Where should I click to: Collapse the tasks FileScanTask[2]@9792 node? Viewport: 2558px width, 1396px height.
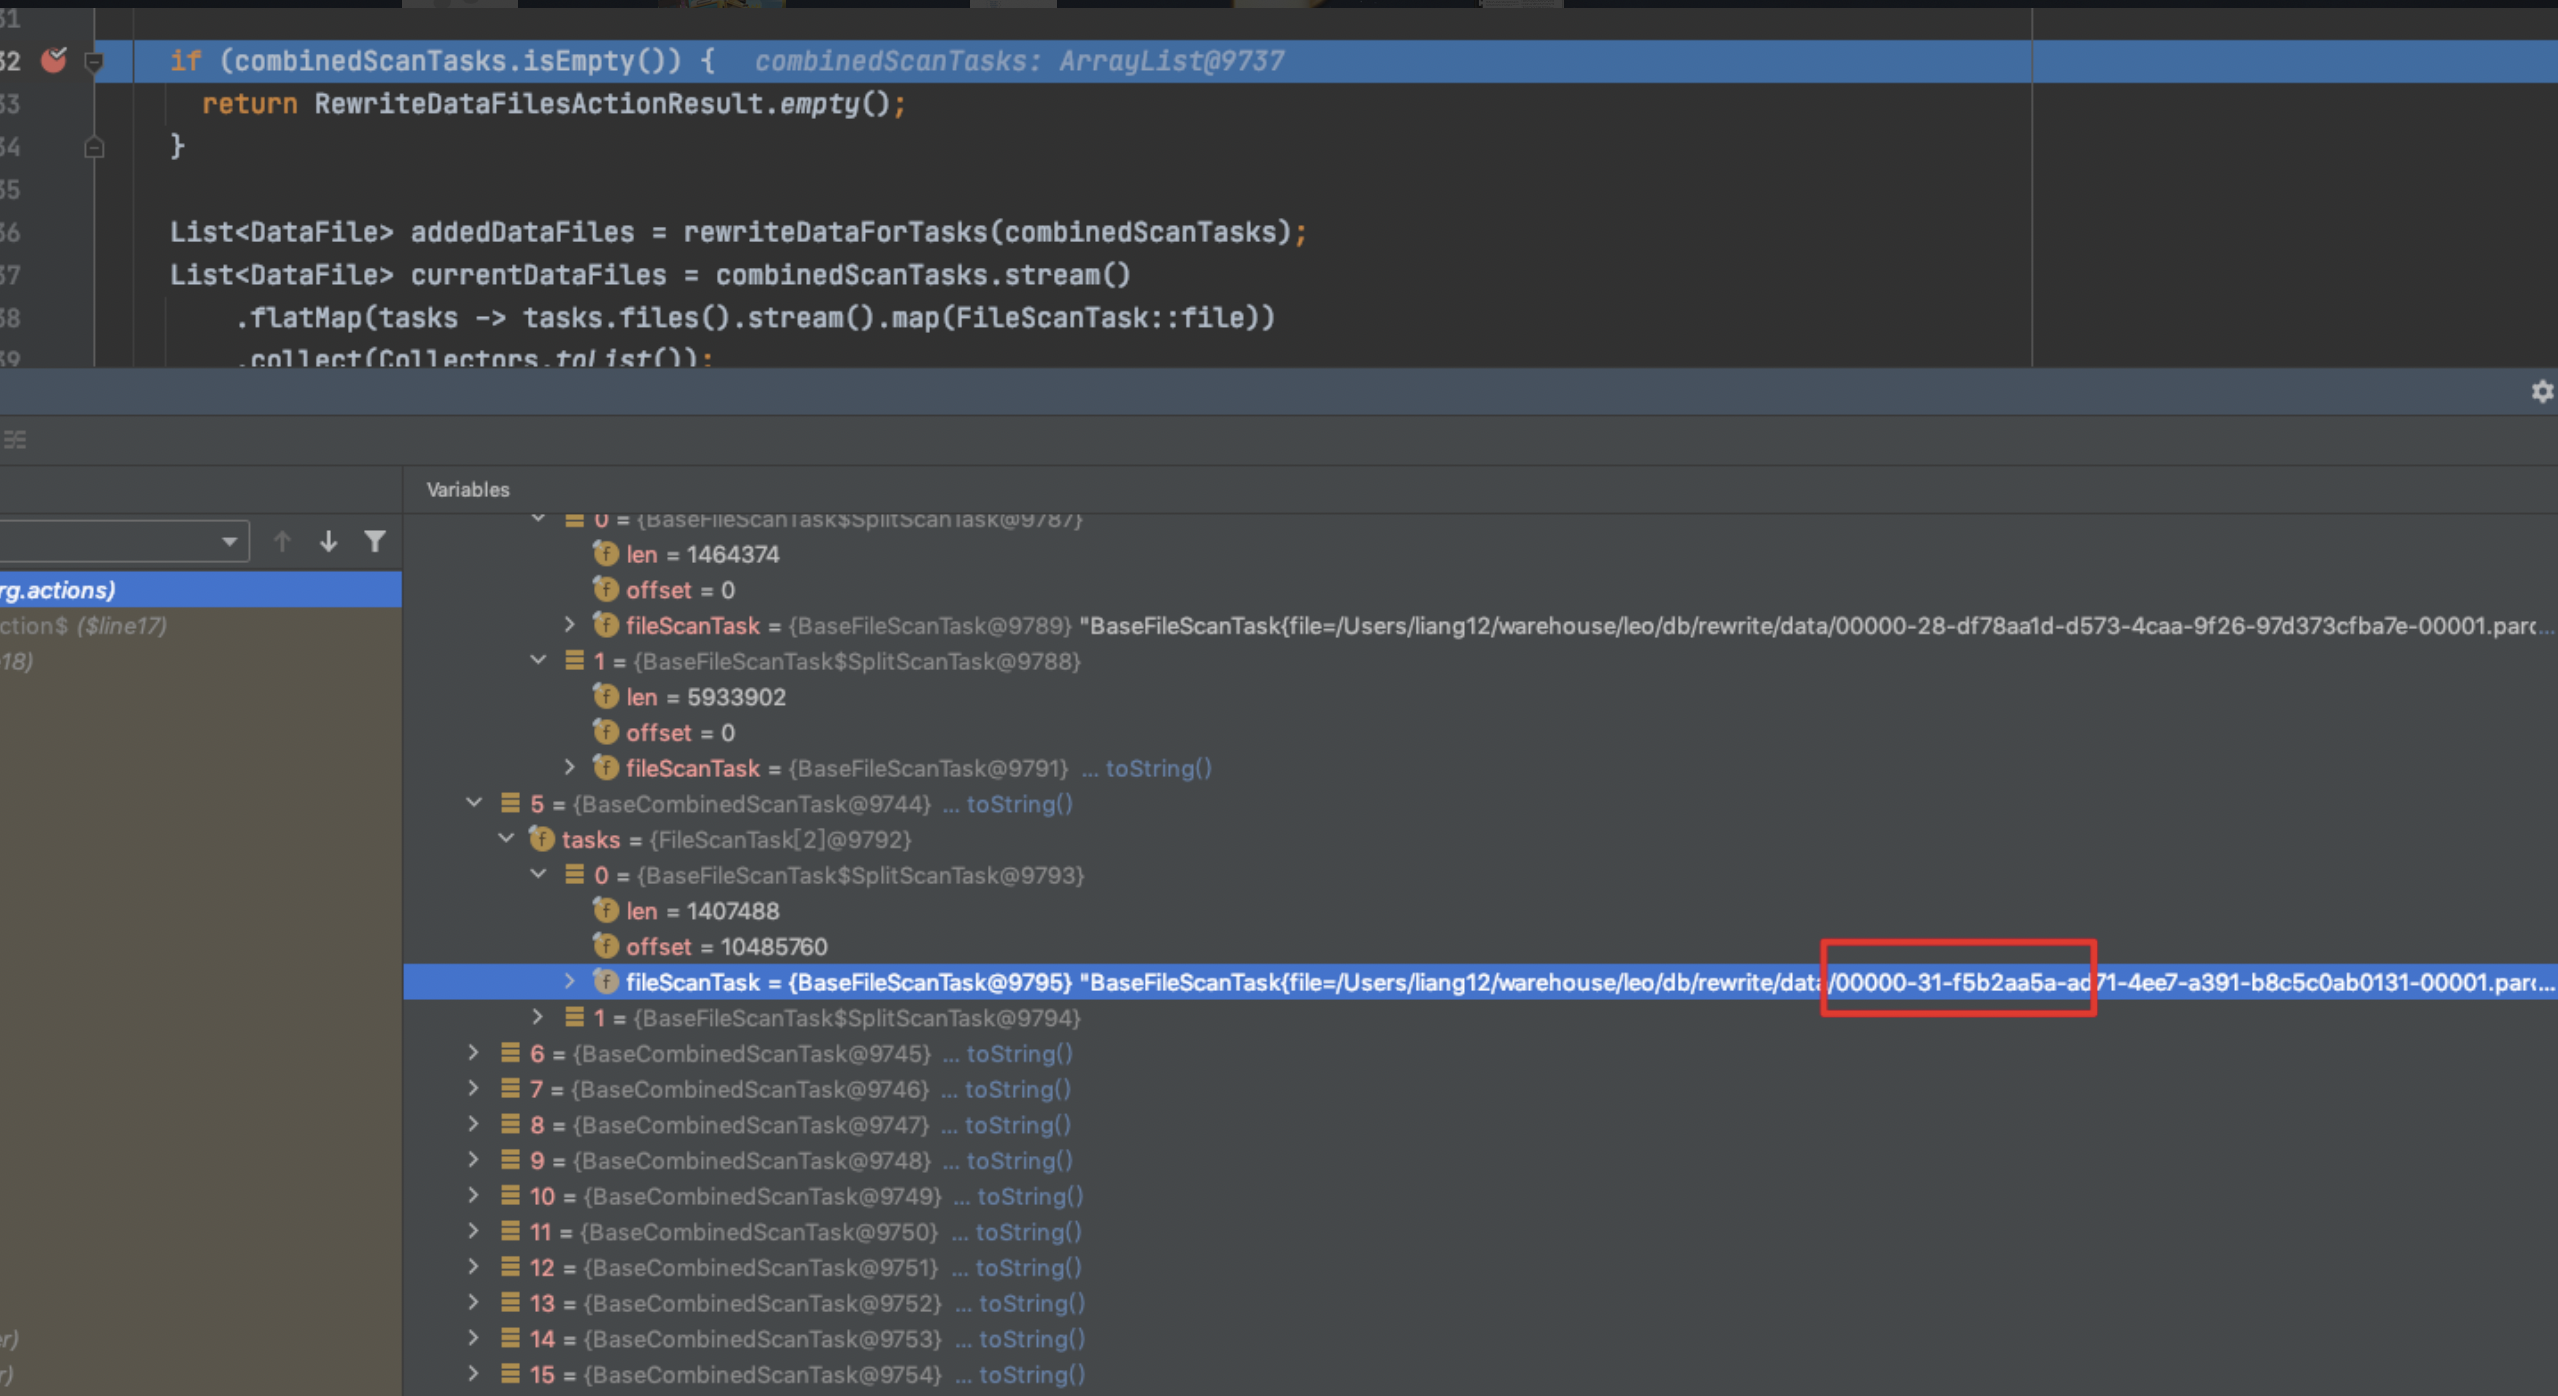coord(506,839)
